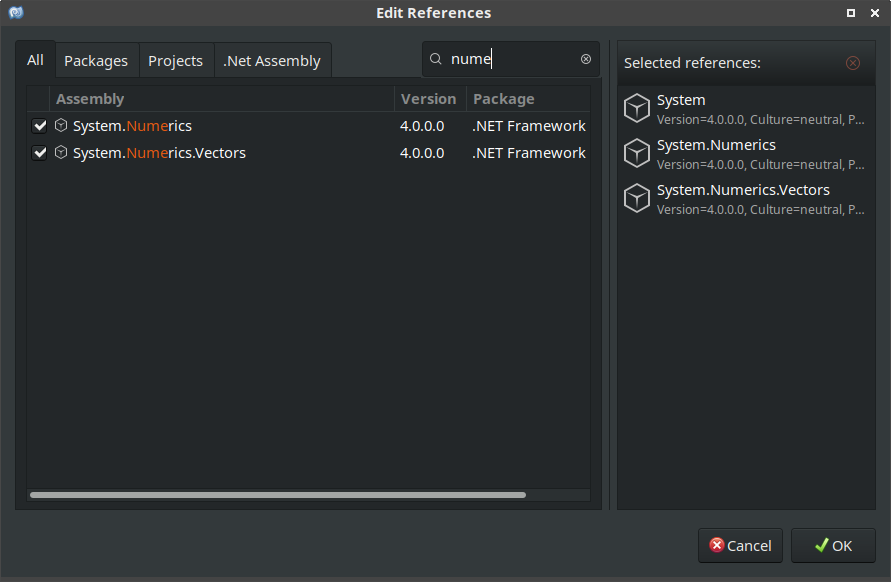Sort by the Version column header
Viewport: 891px width, 582px height.
[430, 99]
